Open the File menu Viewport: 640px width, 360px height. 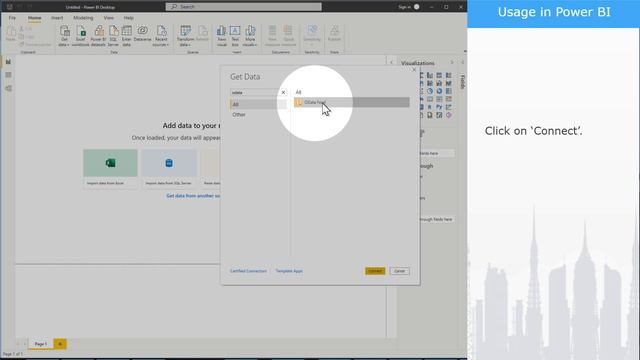coord(12,18)
